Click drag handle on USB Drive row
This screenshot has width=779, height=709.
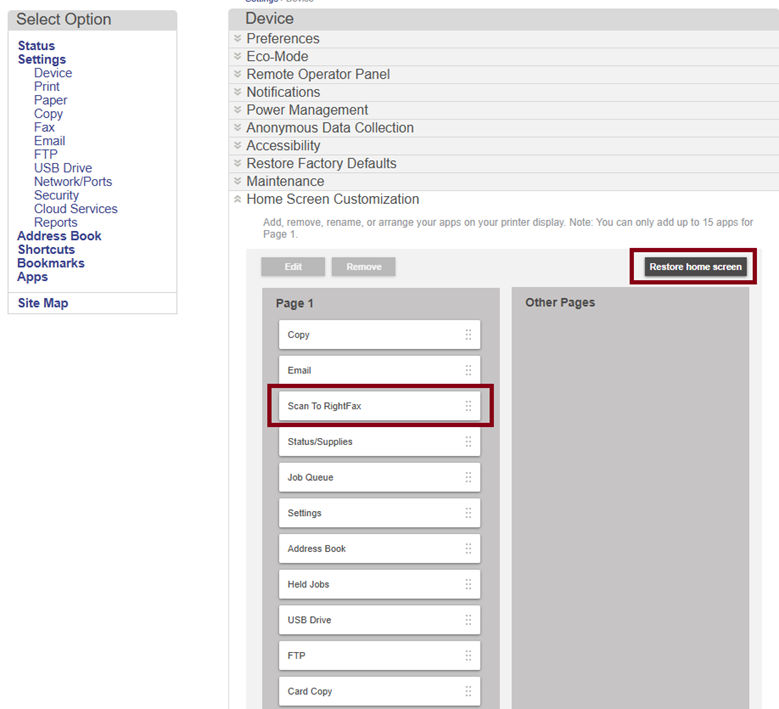pyautogui.click(x=468, y=620)
